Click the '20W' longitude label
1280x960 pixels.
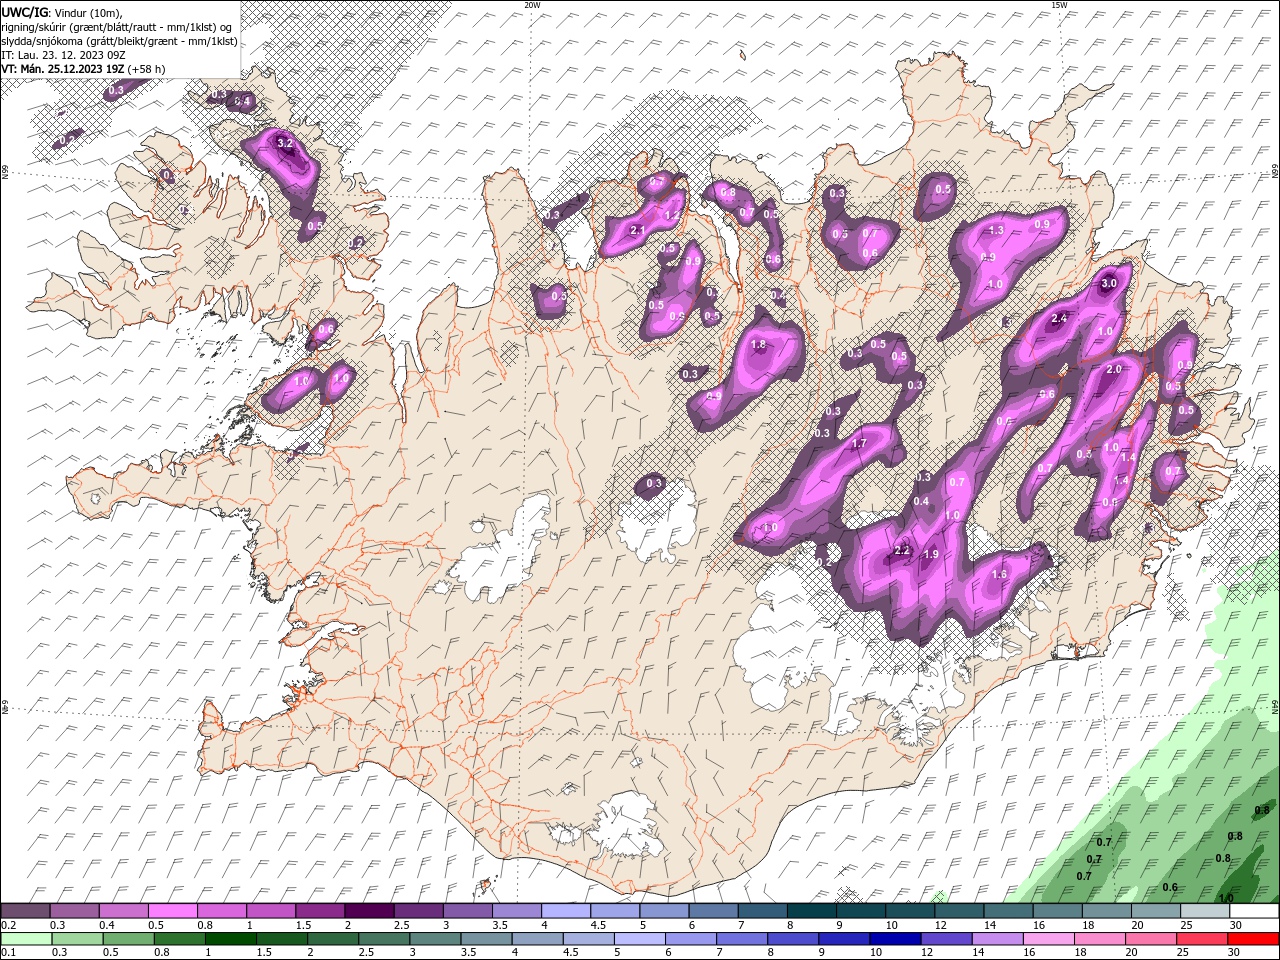pyautogui.click(x=532, y=5)
